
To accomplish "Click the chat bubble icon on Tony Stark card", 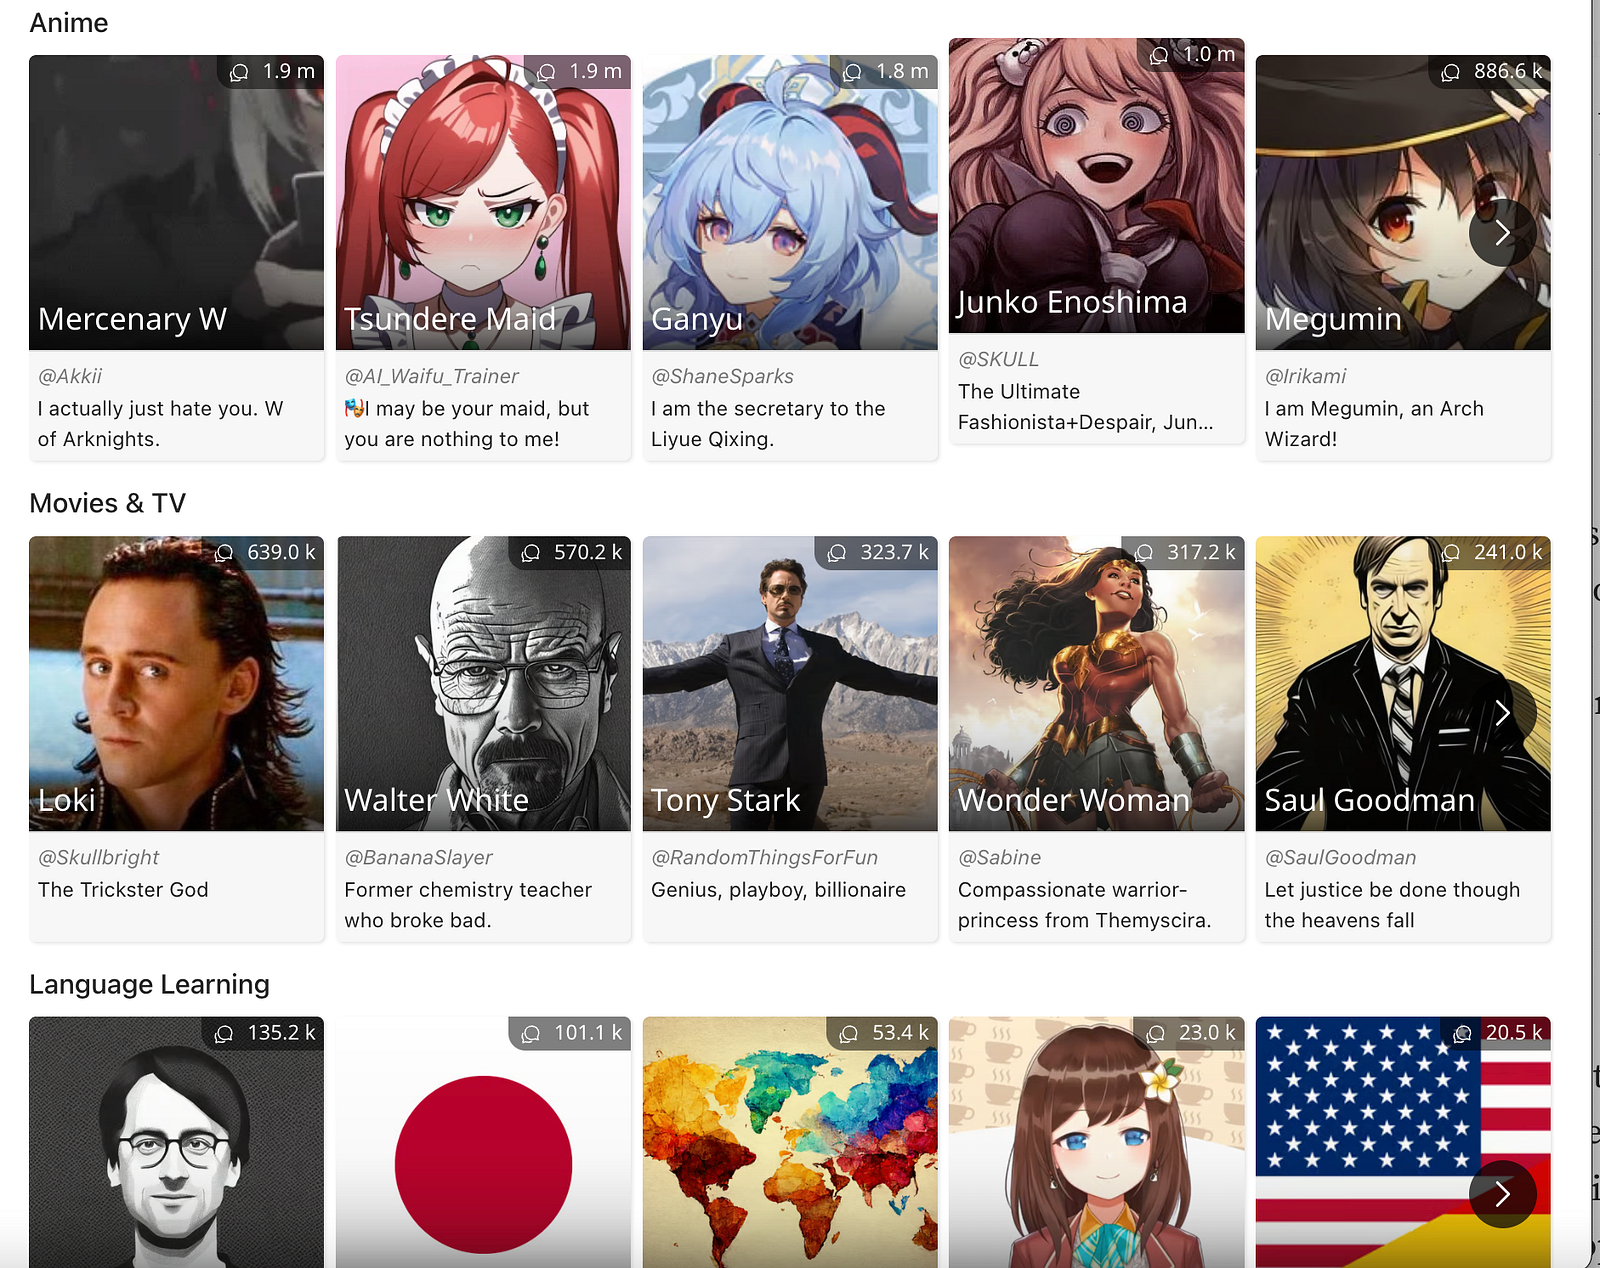I will tap(838, 553).
